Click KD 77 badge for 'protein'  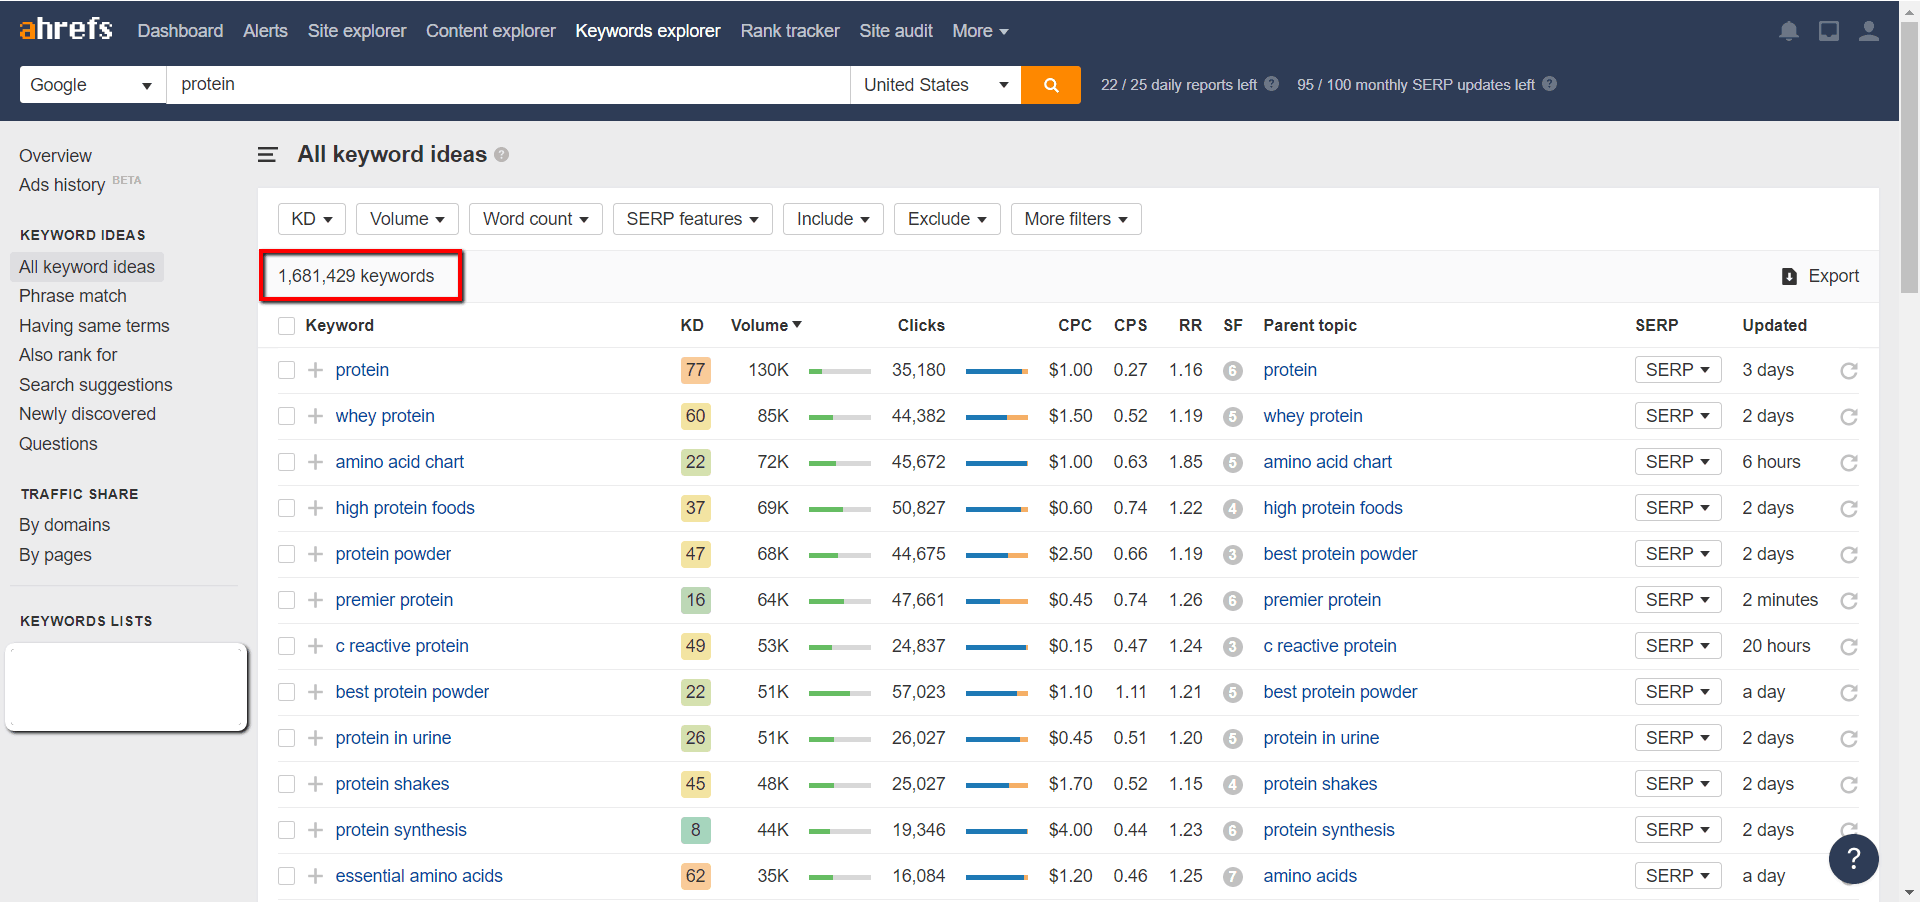coord(695,370)
